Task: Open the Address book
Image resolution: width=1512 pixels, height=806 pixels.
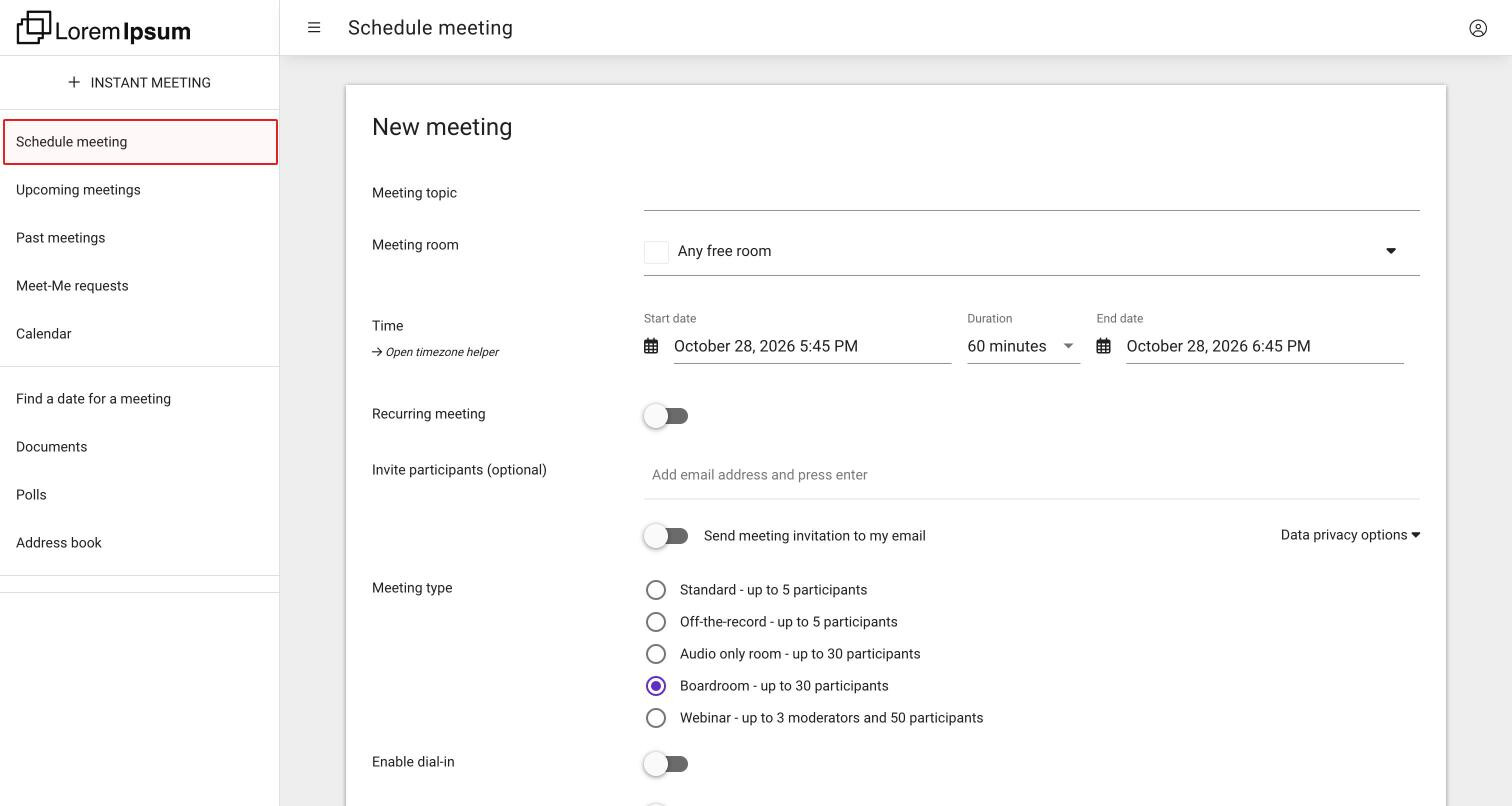Action: [139, 543]
